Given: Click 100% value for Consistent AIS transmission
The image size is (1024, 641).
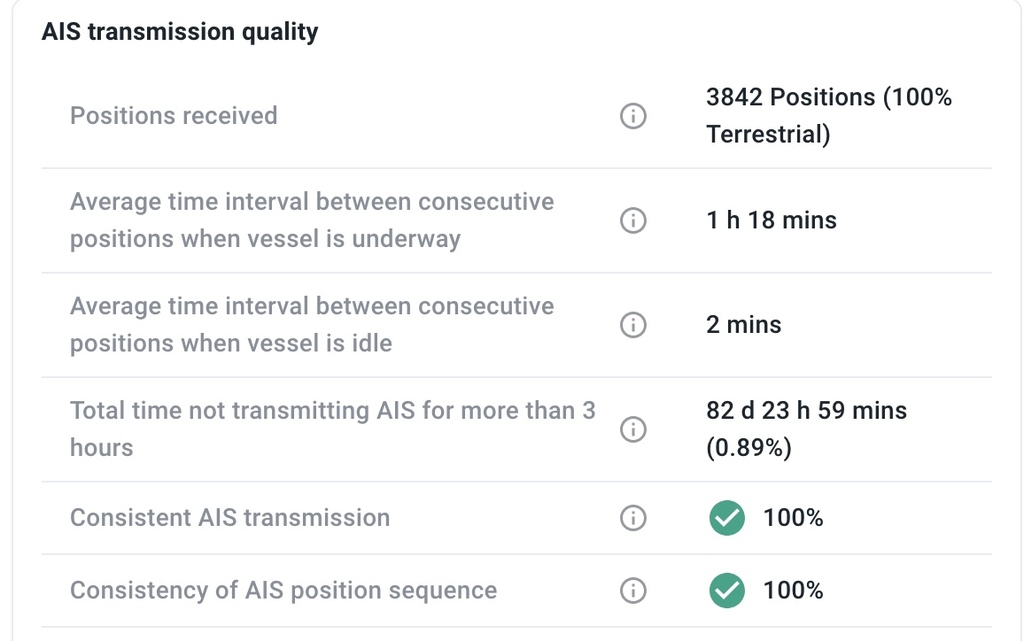Looking at the screenshot, I should 793,518.
